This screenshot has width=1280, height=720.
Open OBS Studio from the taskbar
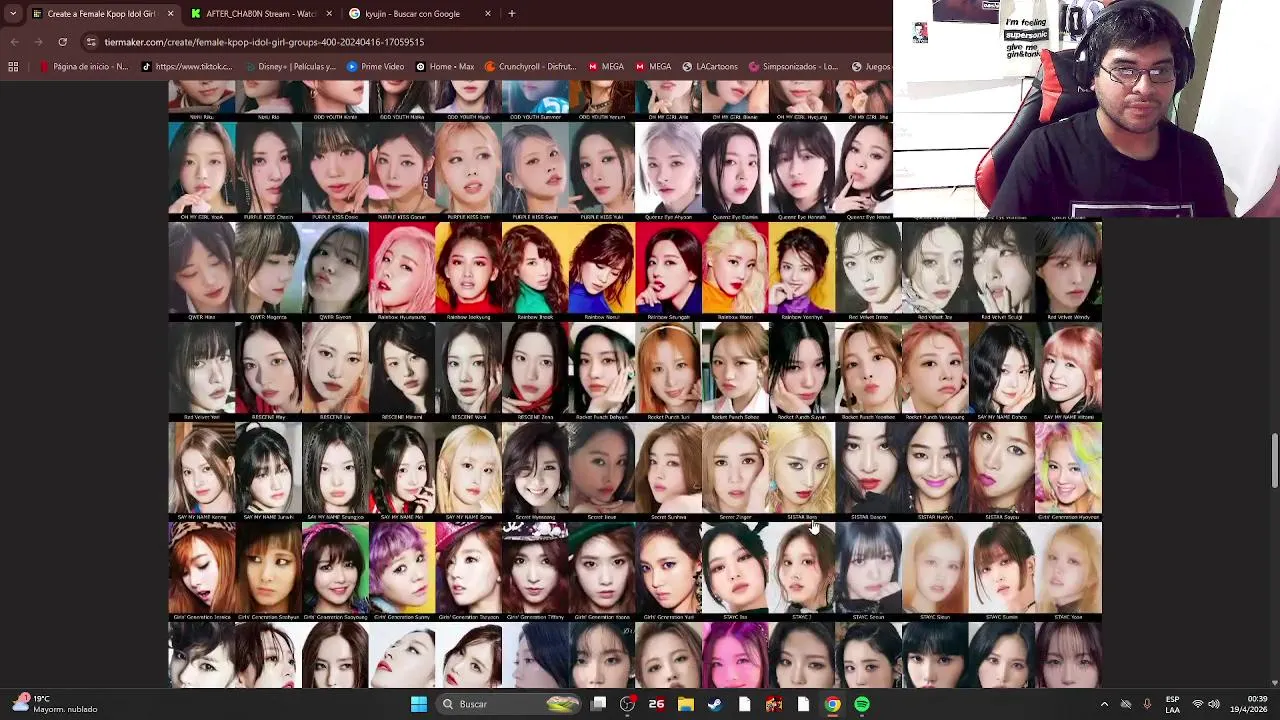(627, 704)
